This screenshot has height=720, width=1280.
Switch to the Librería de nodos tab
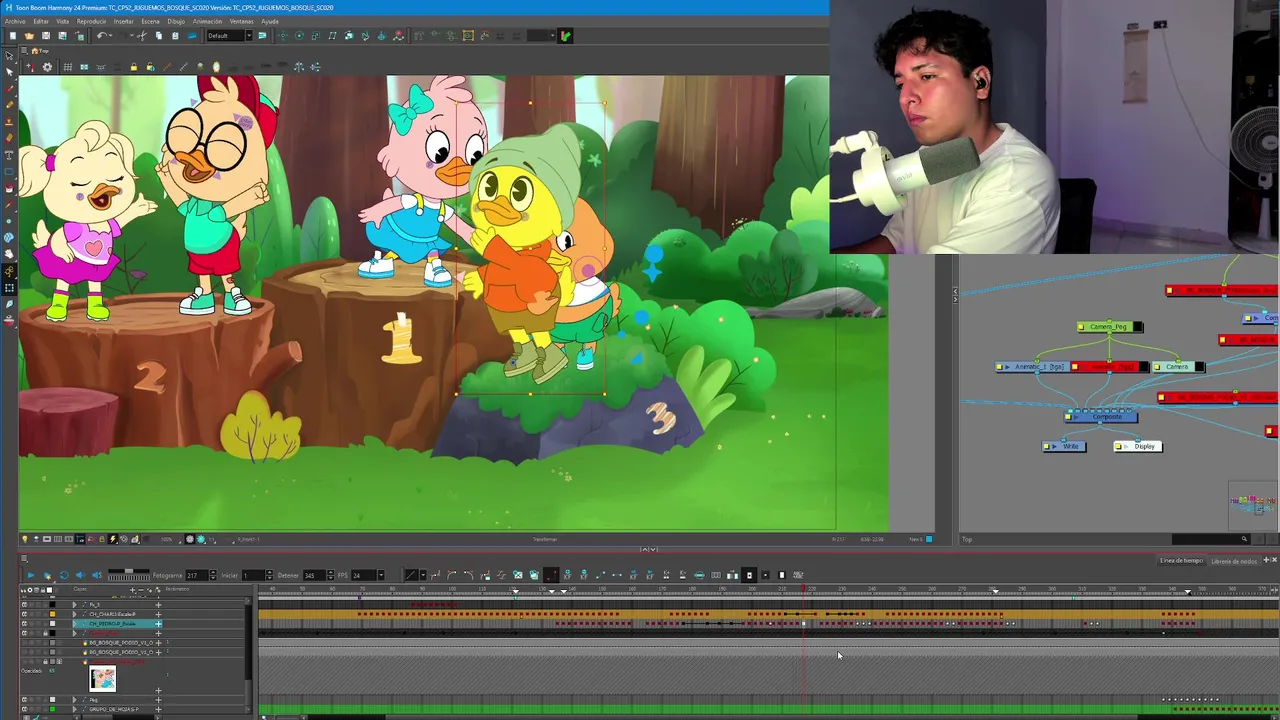[x=1234, y=561]
